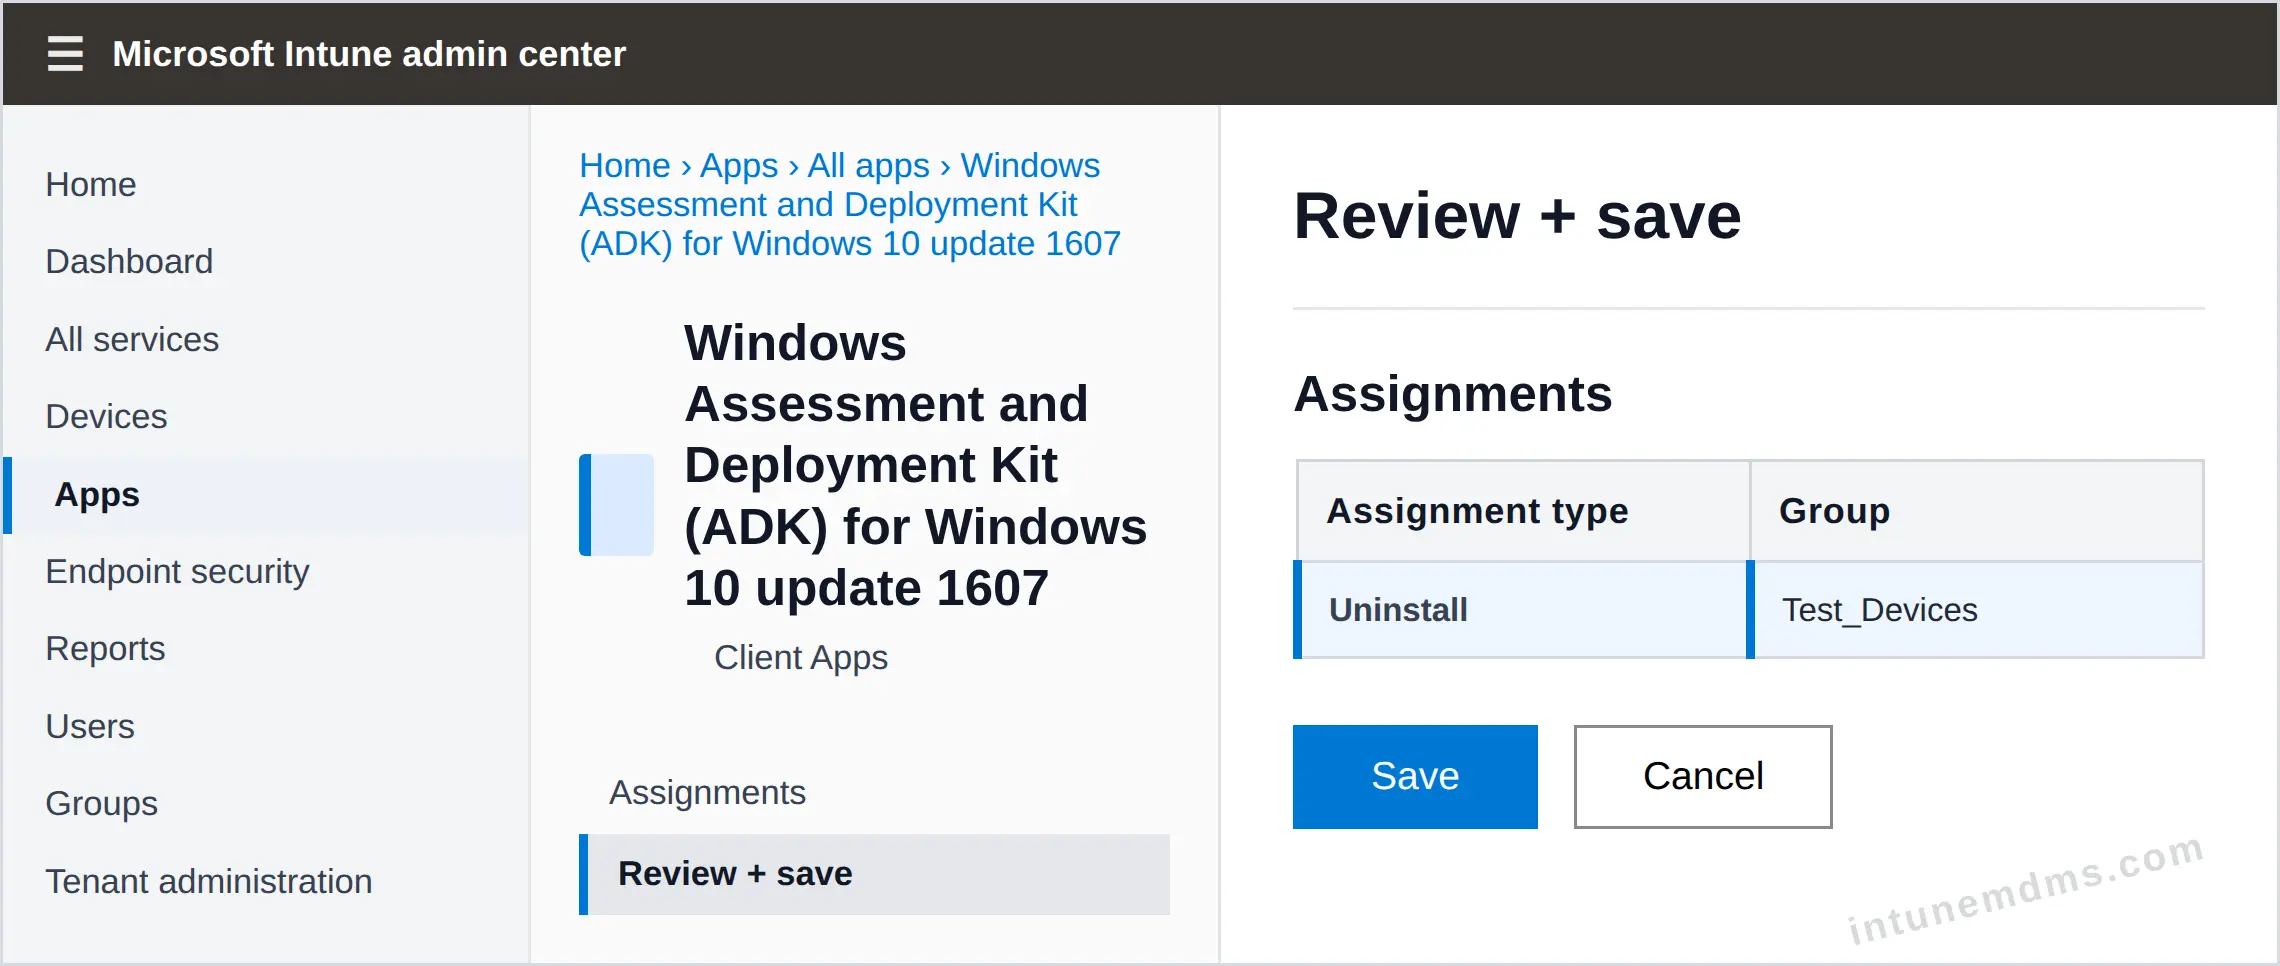The width and height of the screenshot is (2280, 966).
Task: Select the Uninstall assignment cell
Action: tap(1521, 610)
